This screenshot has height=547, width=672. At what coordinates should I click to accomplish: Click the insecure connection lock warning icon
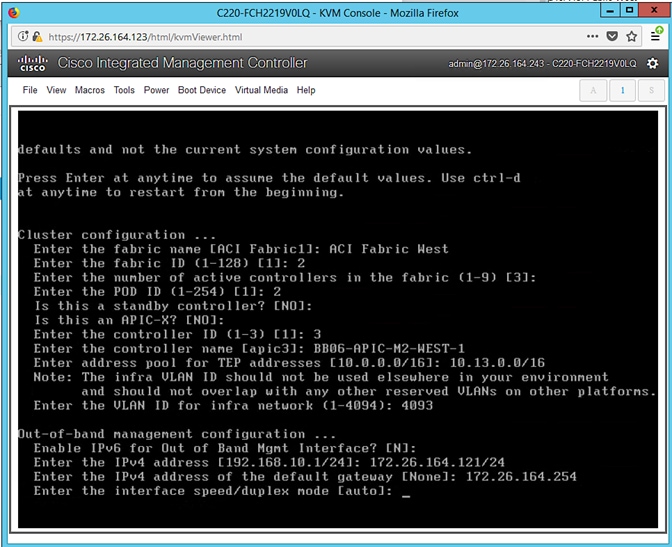[x=37, y=36]
